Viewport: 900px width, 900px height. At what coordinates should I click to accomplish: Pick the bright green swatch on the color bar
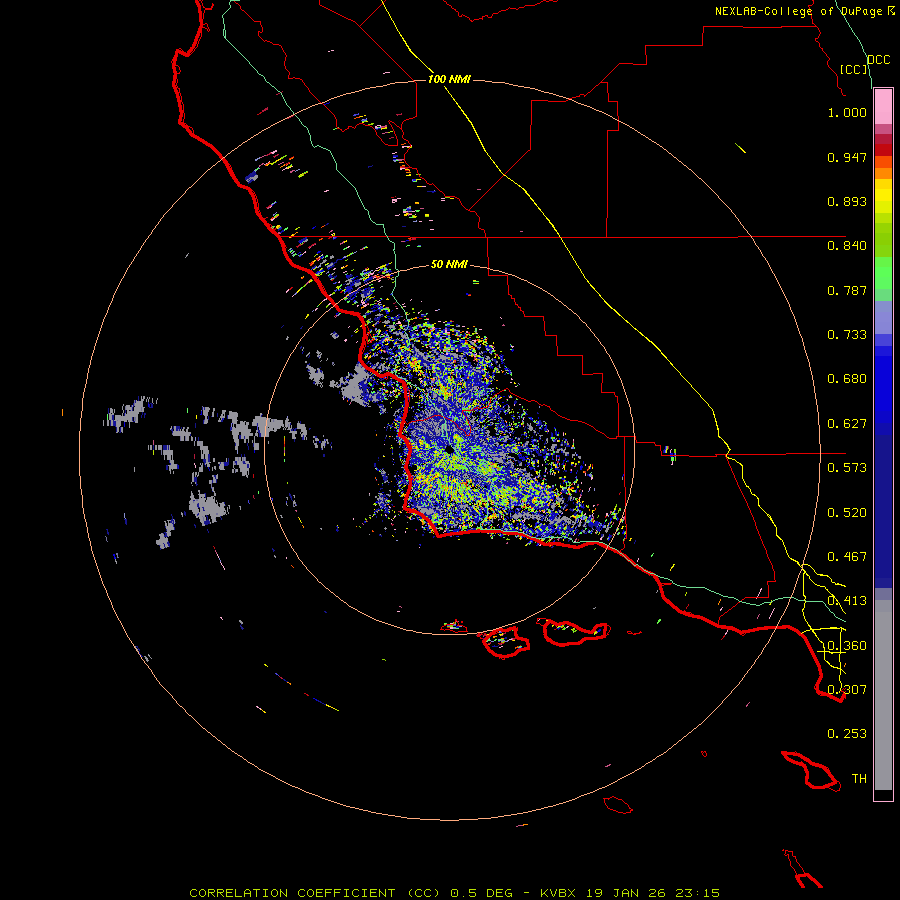(883, 273)
